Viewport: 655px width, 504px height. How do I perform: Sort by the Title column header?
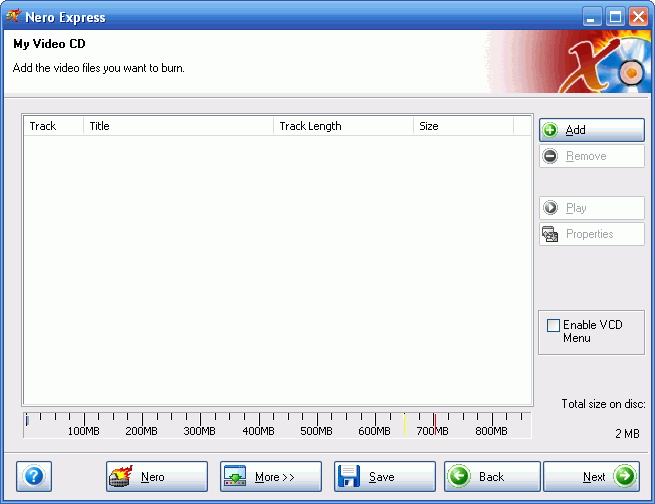point(178,126)
